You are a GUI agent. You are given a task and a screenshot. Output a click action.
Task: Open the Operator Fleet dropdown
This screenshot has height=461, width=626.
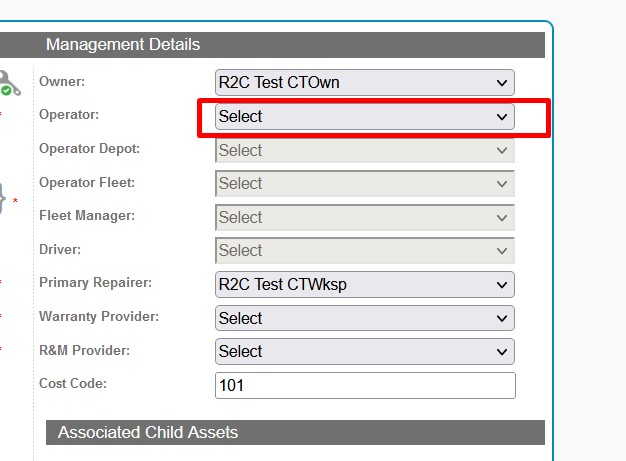point(365,184)
